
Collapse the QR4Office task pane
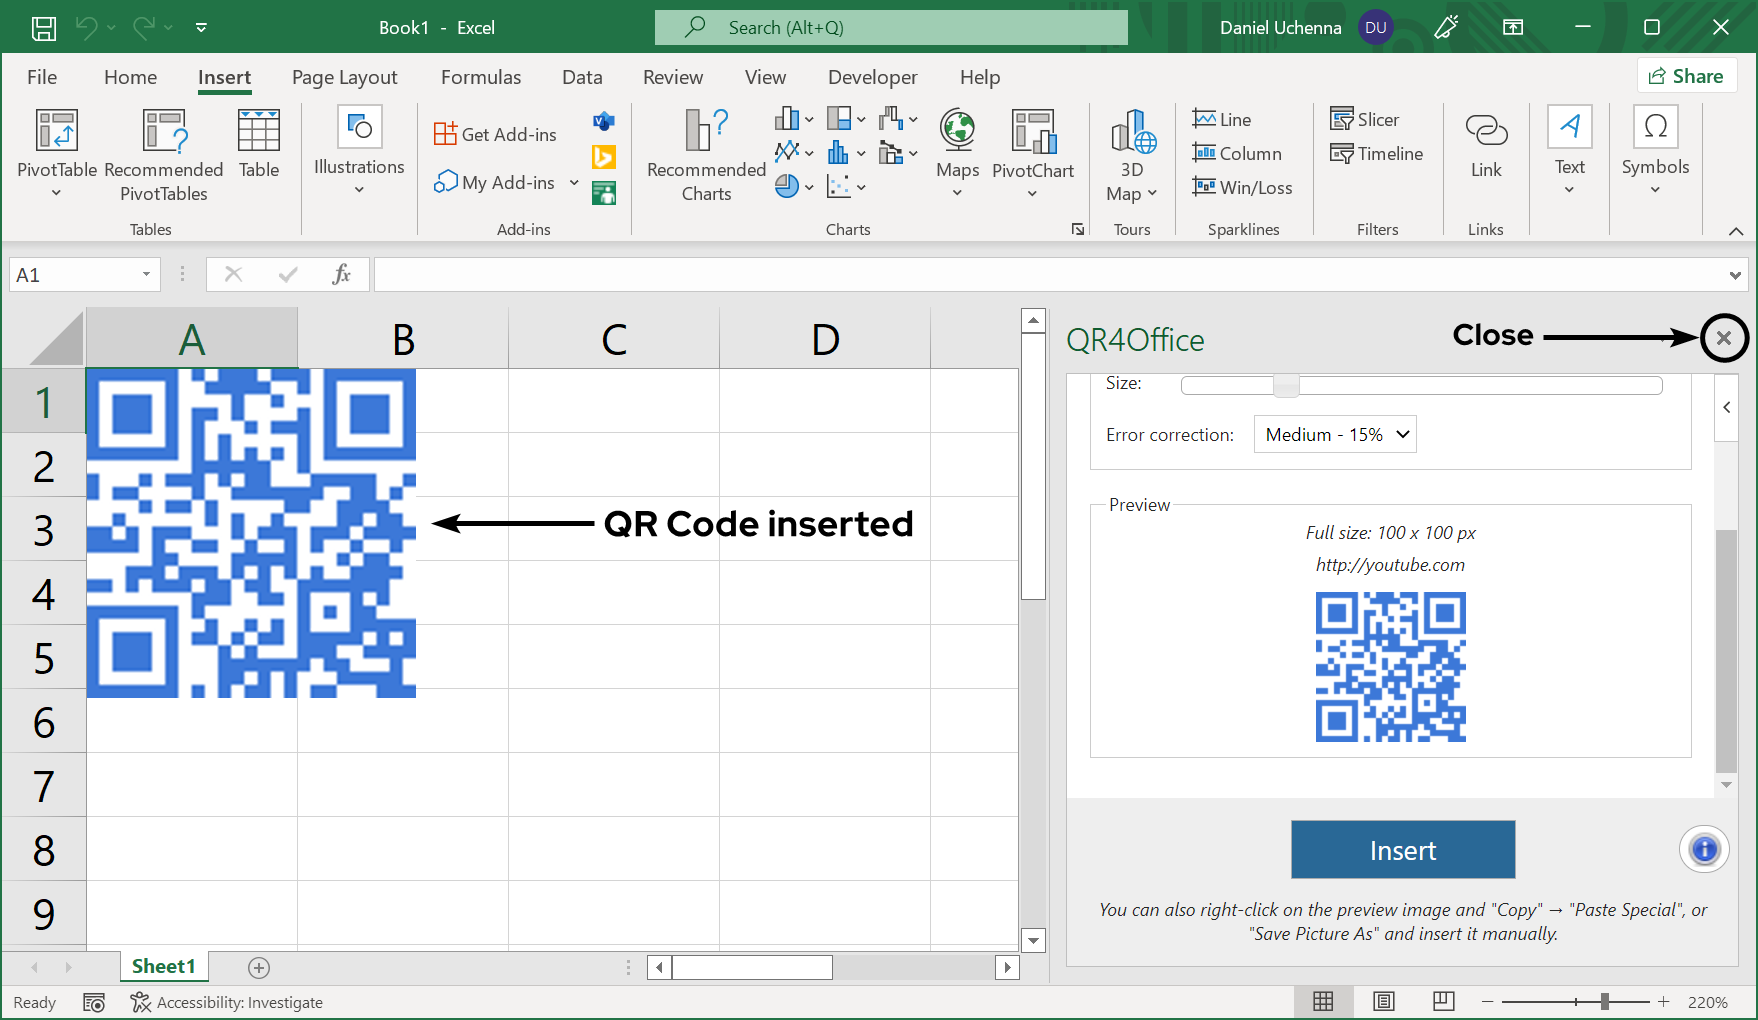click(x=1727, y=406)
